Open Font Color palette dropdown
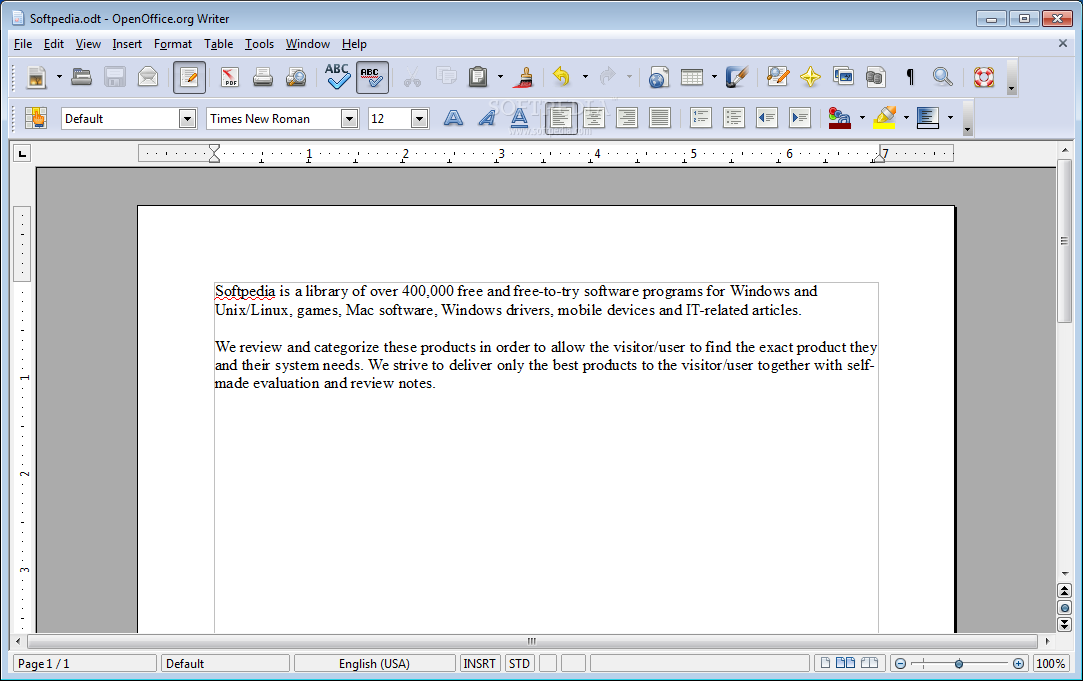The height and width of the screenshot is (681, 1083). [x=862, y=118]
